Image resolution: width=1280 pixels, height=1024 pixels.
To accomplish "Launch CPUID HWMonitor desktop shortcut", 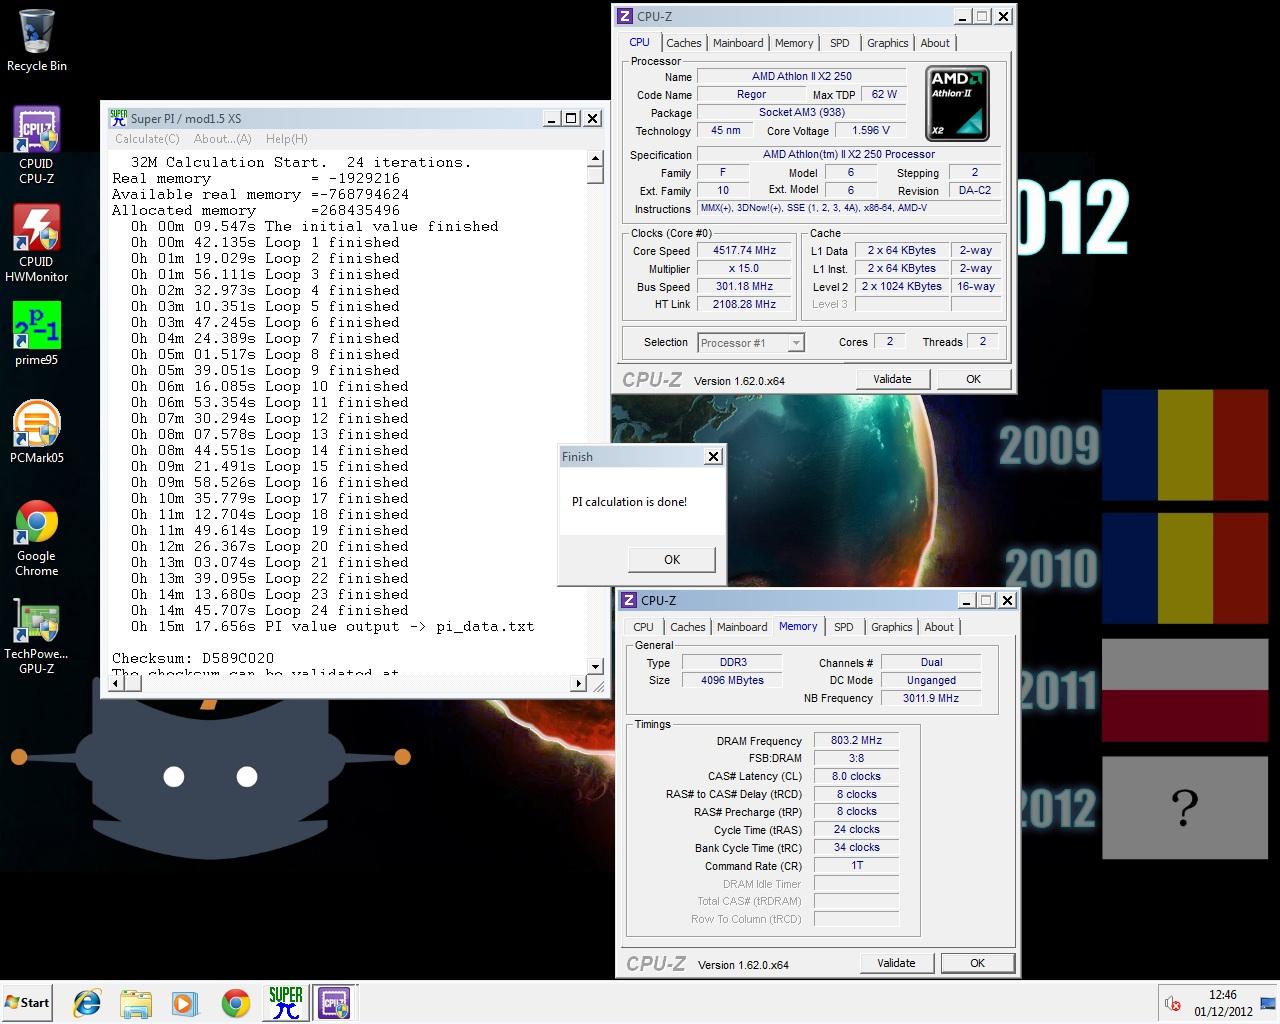I will point(36,243).
